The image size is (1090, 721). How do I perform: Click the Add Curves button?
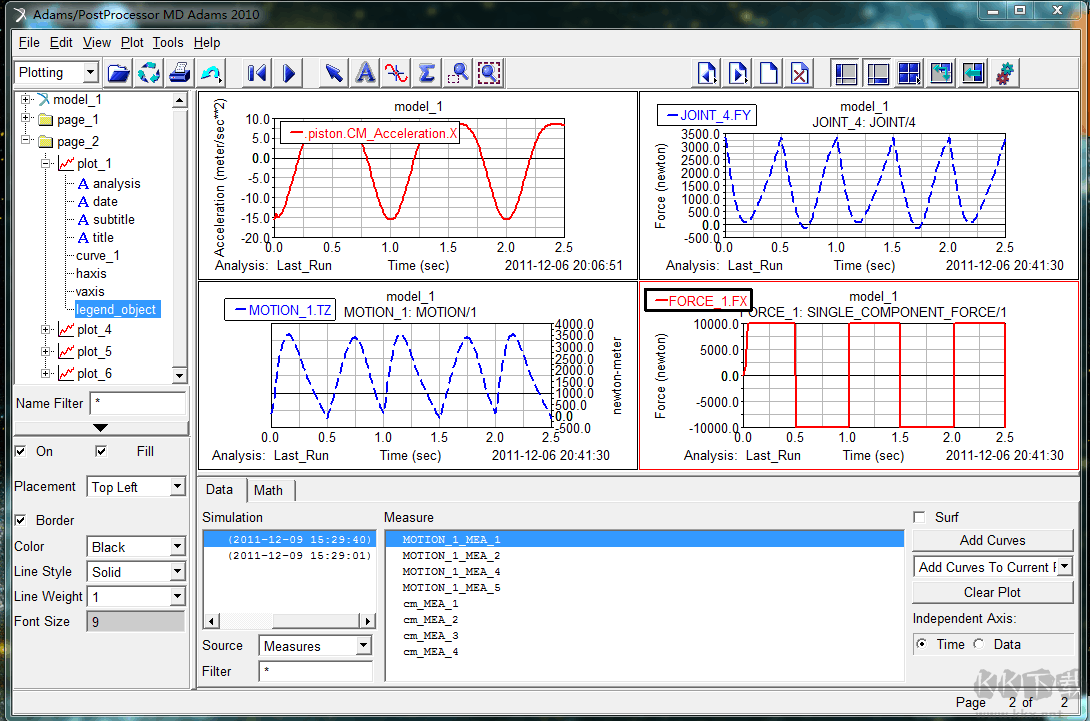coord(992,540)
